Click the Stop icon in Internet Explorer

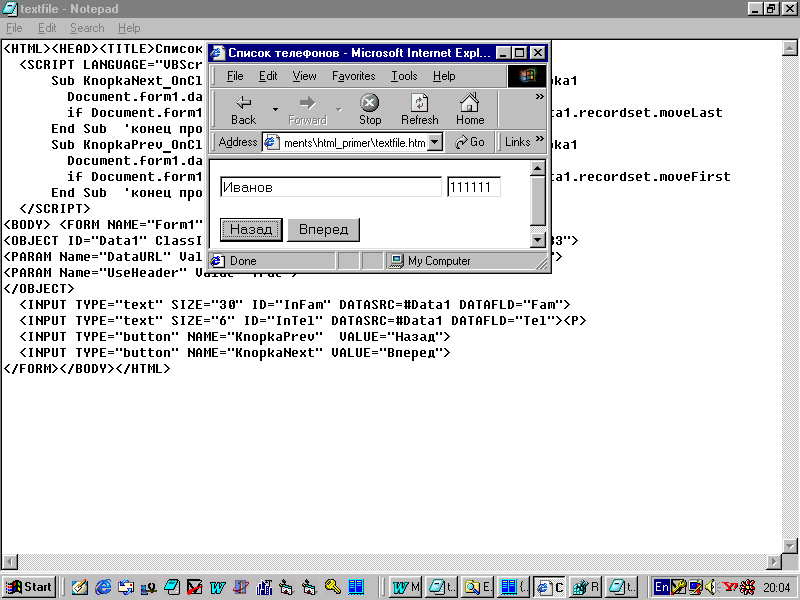pyautogui.click(x=370, y=109)
